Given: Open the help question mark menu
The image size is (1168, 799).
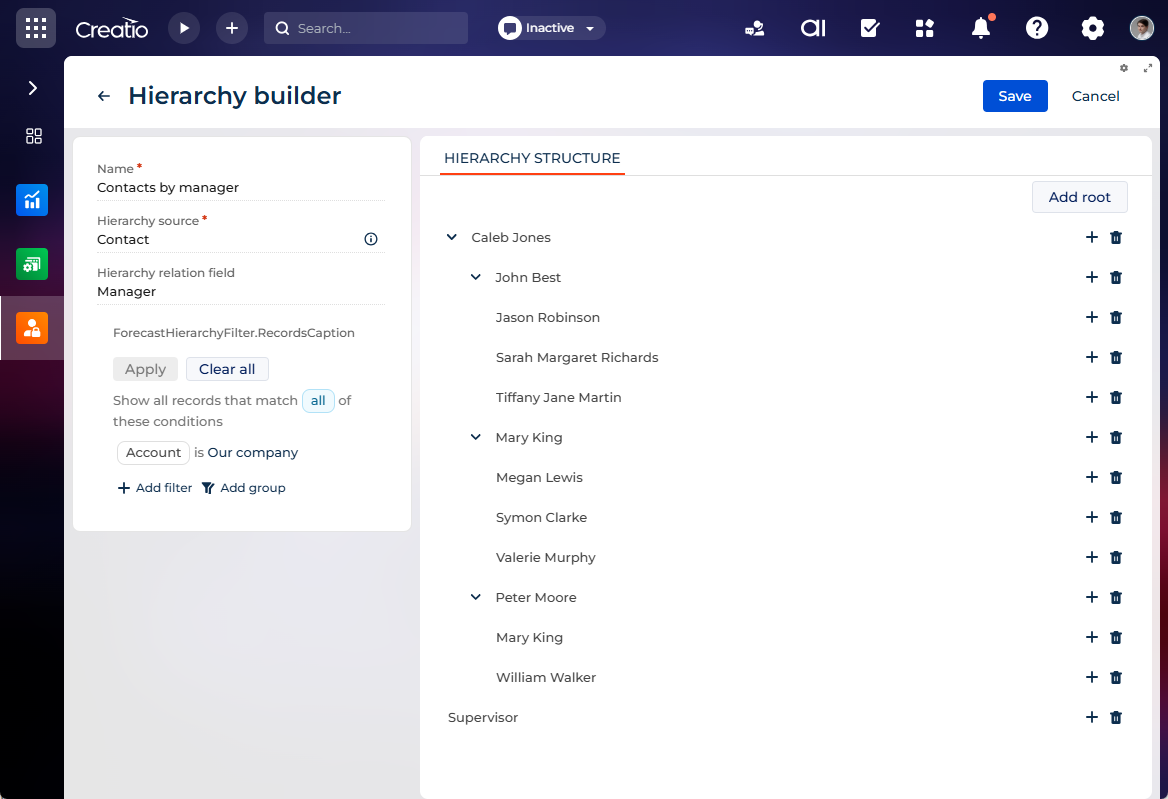Looking at the screenshot, I should (x=1037, y=28).
